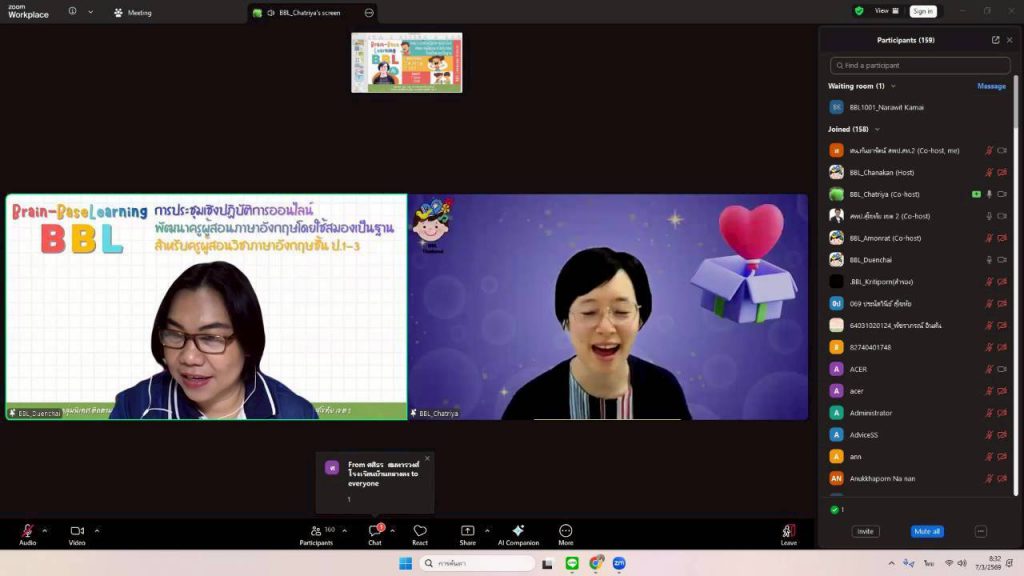Open the meeting info icon
1024x576 pixels.
[x=73, y=12]
